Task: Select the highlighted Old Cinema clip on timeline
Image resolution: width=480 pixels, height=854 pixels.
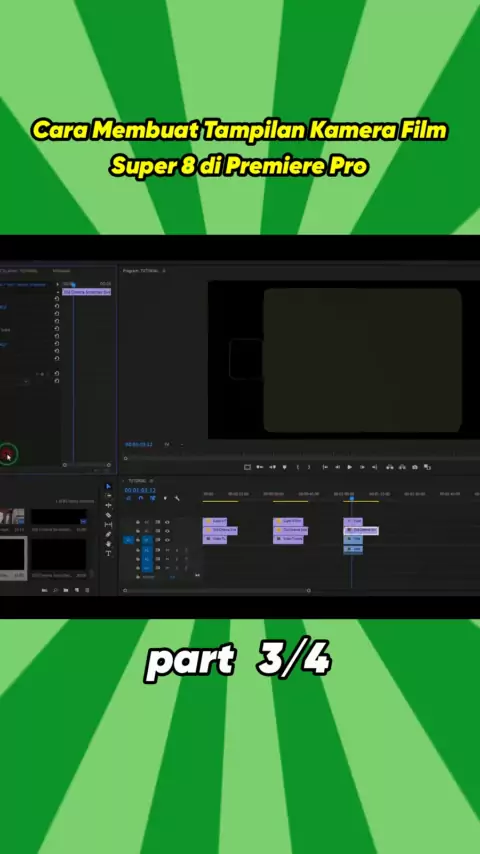Action: point(361,530)
